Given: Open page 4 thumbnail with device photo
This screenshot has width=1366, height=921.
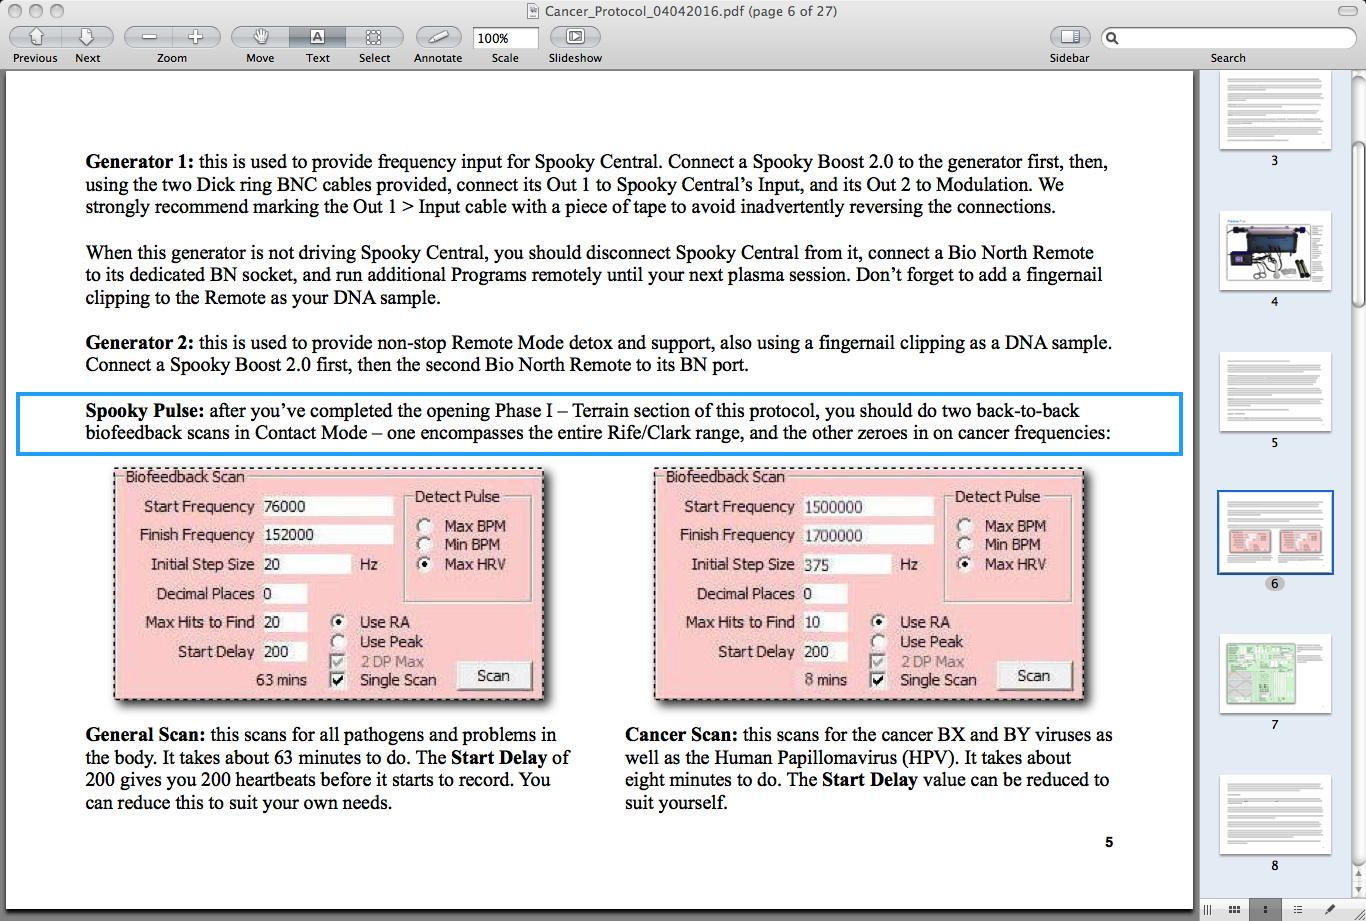Looking at the screenshot, I should tap(1274, 251).
